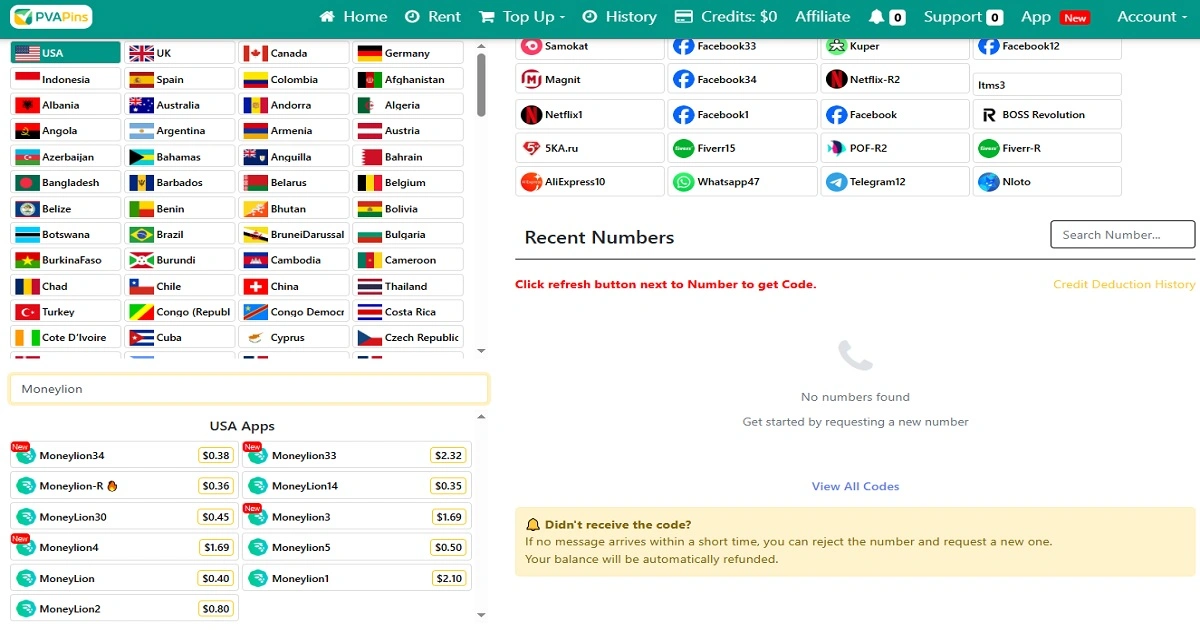Open the notifications bell icon
The image size is (1200, 630).
pyautogui.click(x=877, y=17)
